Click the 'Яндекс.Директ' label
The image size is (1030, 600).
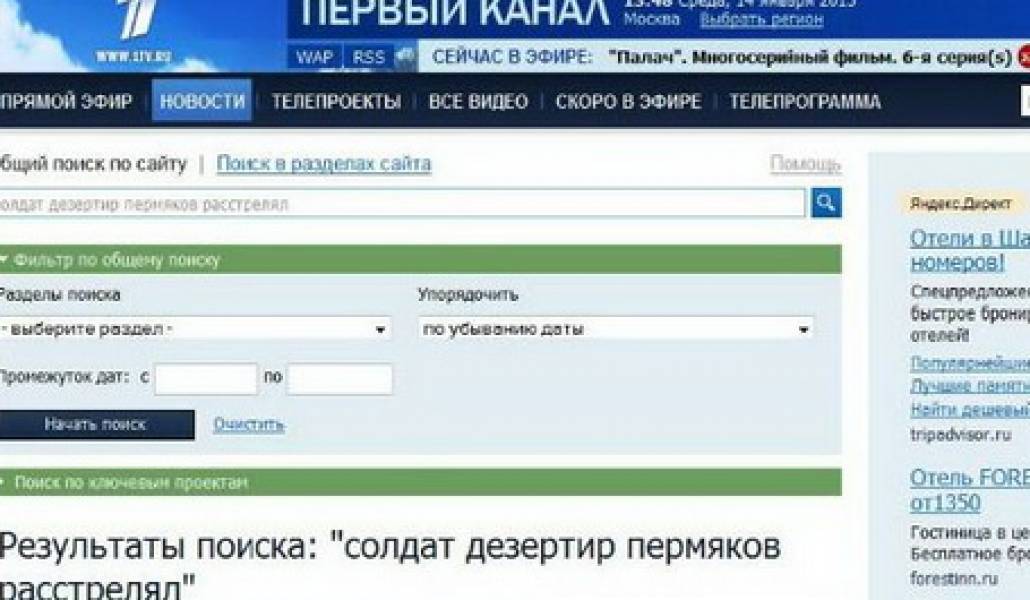pos(960,204)
